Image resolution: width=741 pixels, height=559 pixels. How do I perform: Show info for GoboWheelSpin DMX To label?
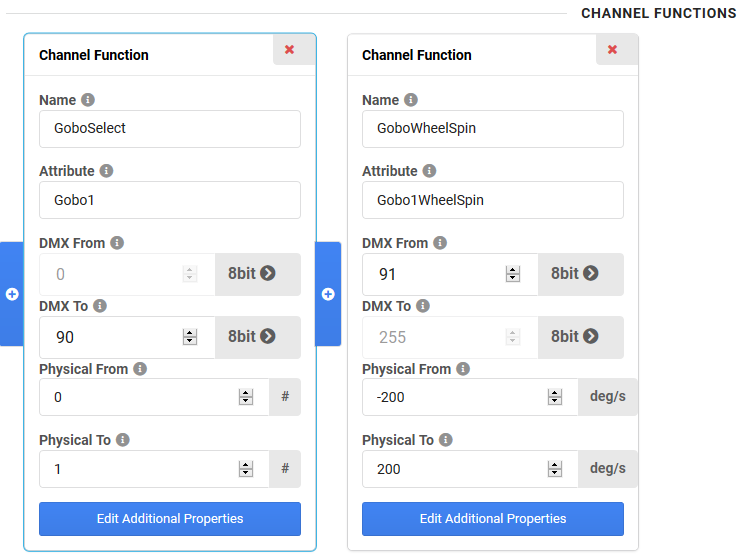click(x=423, y=306)
